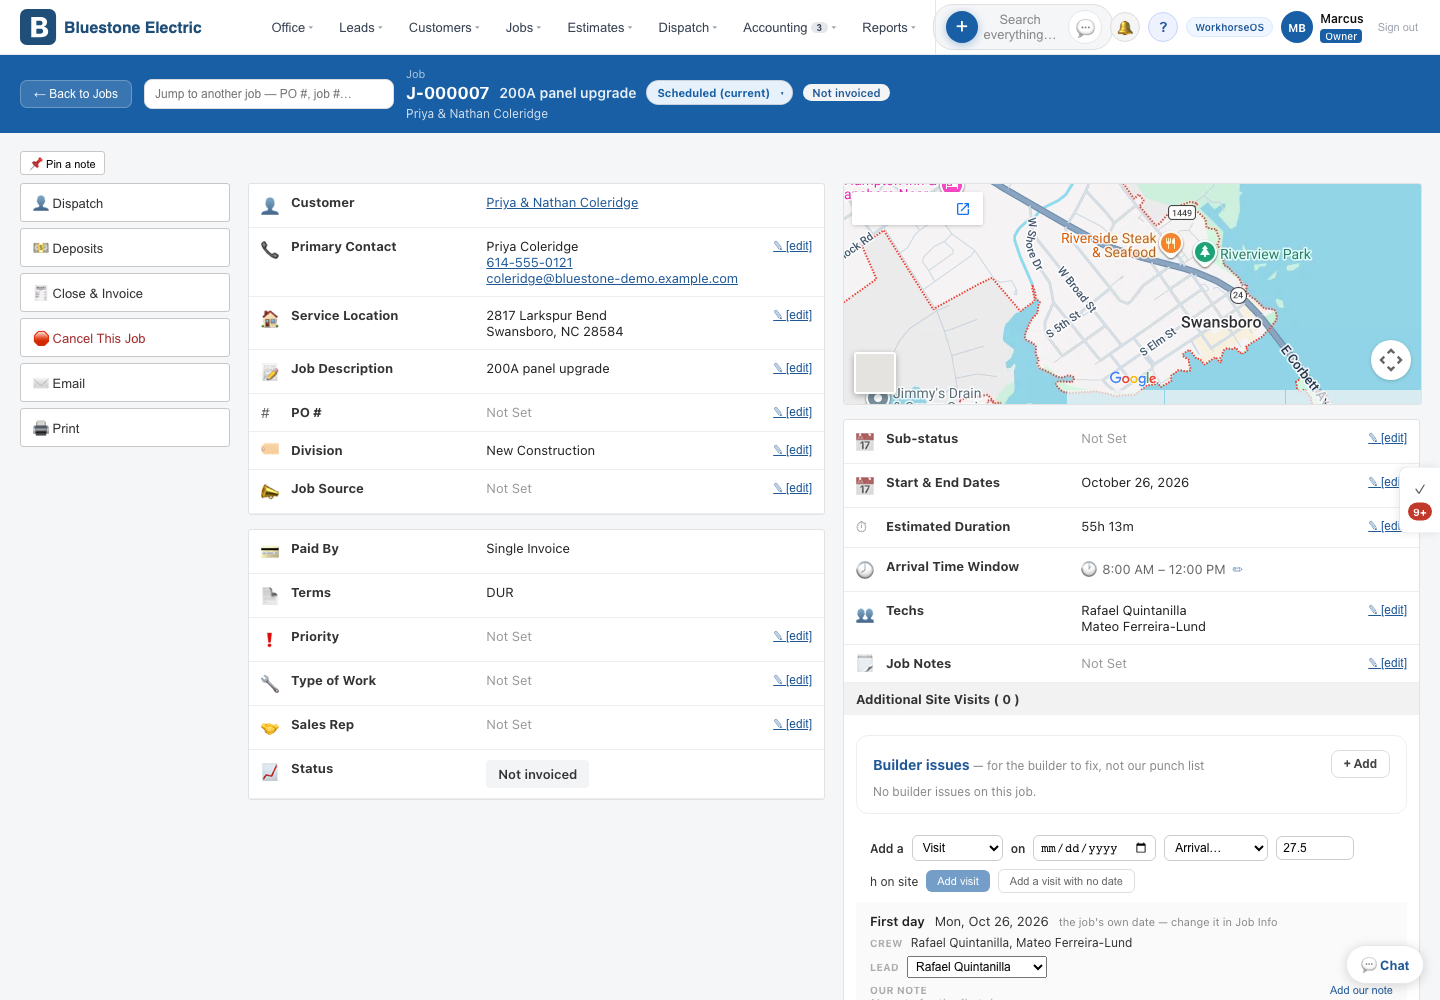Open the Visit type dropdown

tap(957, 848)
